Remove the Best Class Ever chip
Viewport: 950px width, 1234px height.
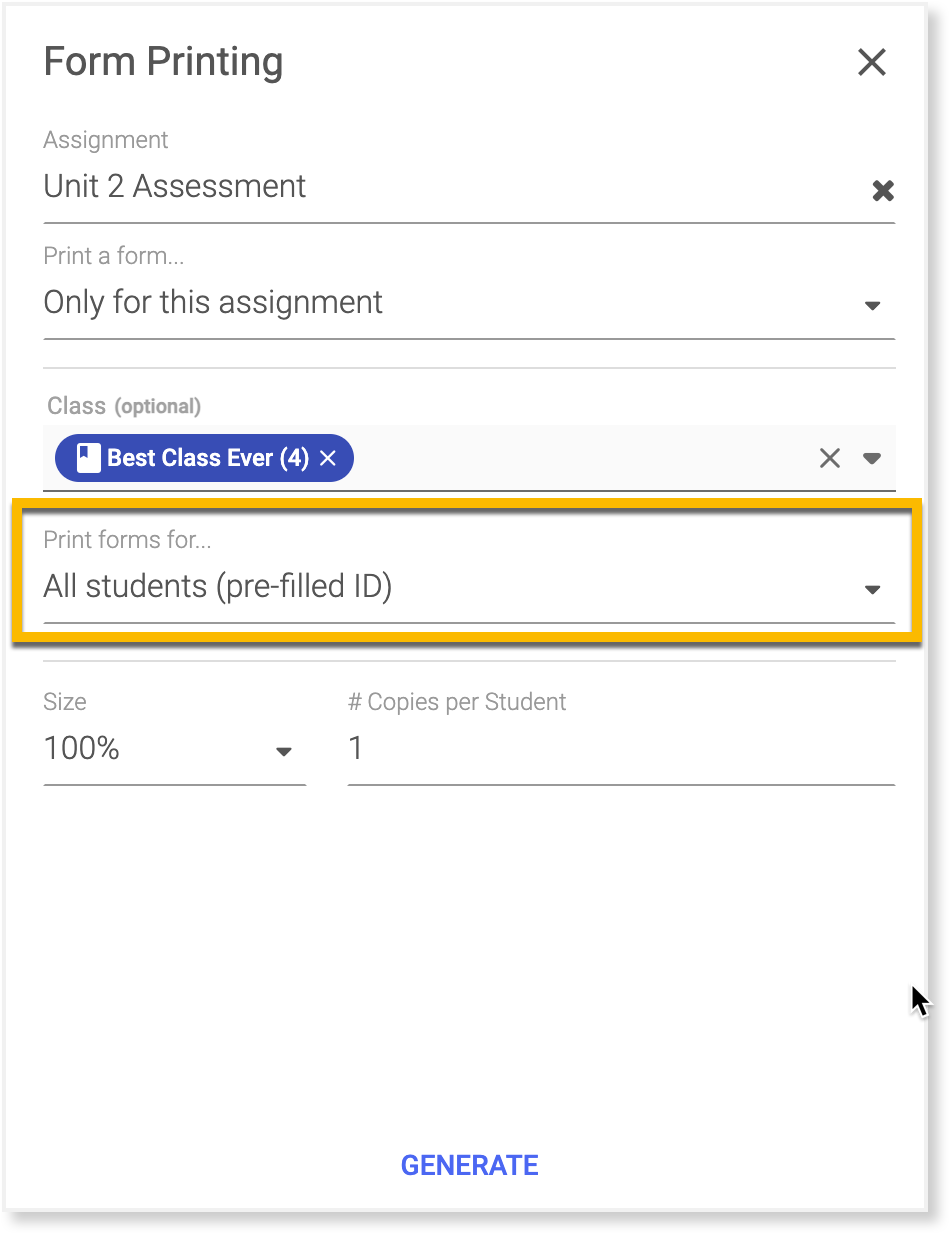327,458
